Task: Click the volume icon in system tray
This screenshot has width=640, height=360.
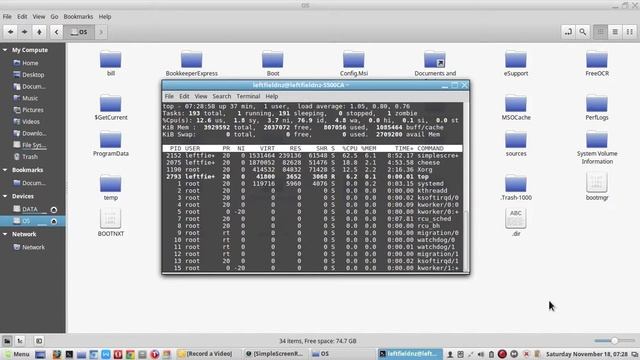Action: pyautogui.click(x=481, y=354)
